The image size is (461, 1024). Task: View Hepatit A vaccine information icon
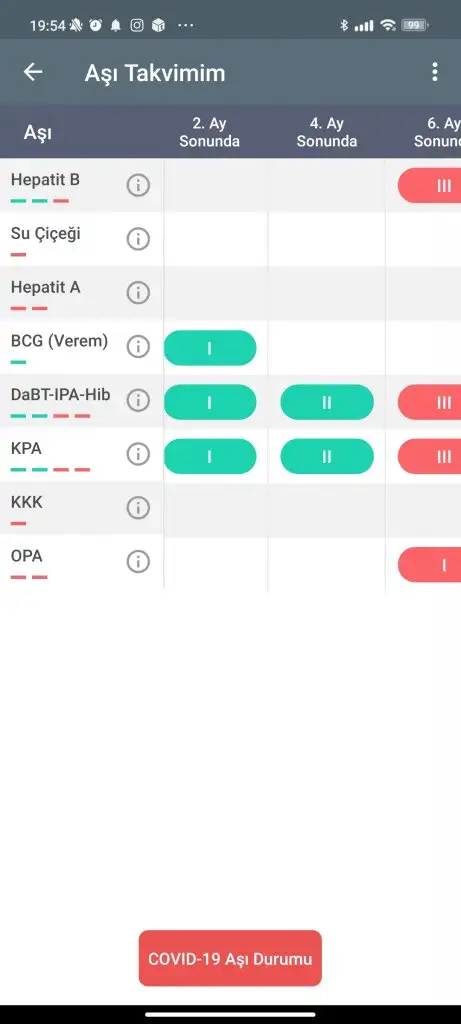pos(138,293)
